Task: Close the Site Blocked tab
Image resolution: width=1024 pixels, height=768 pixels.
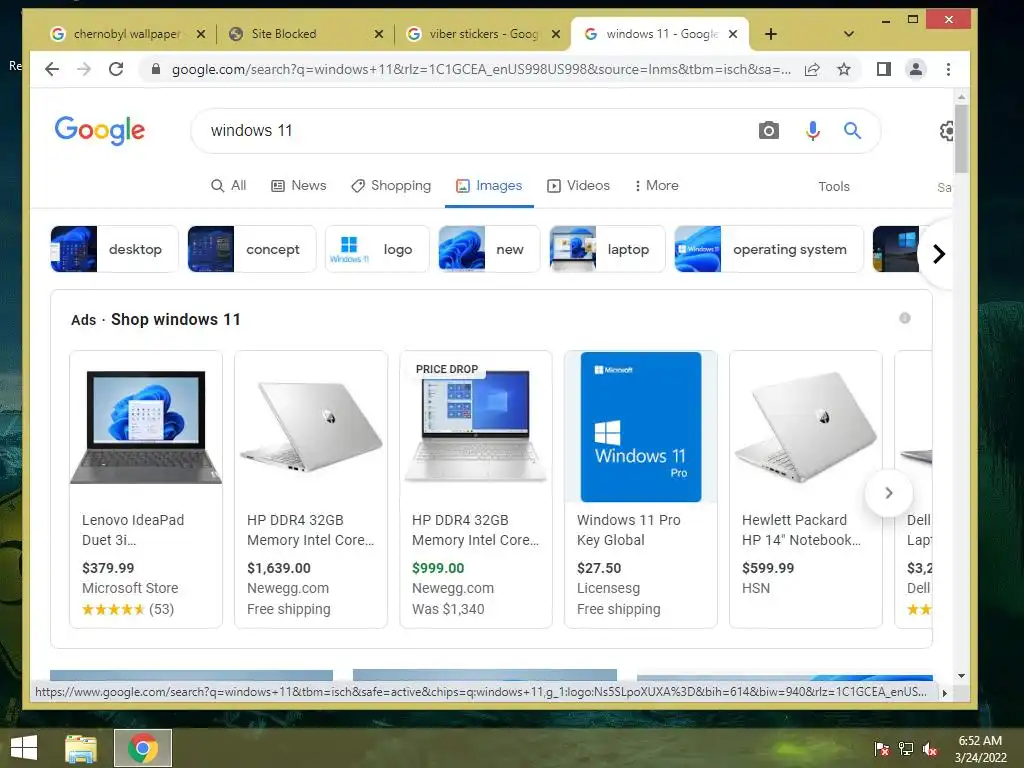Action: (379, 34)
